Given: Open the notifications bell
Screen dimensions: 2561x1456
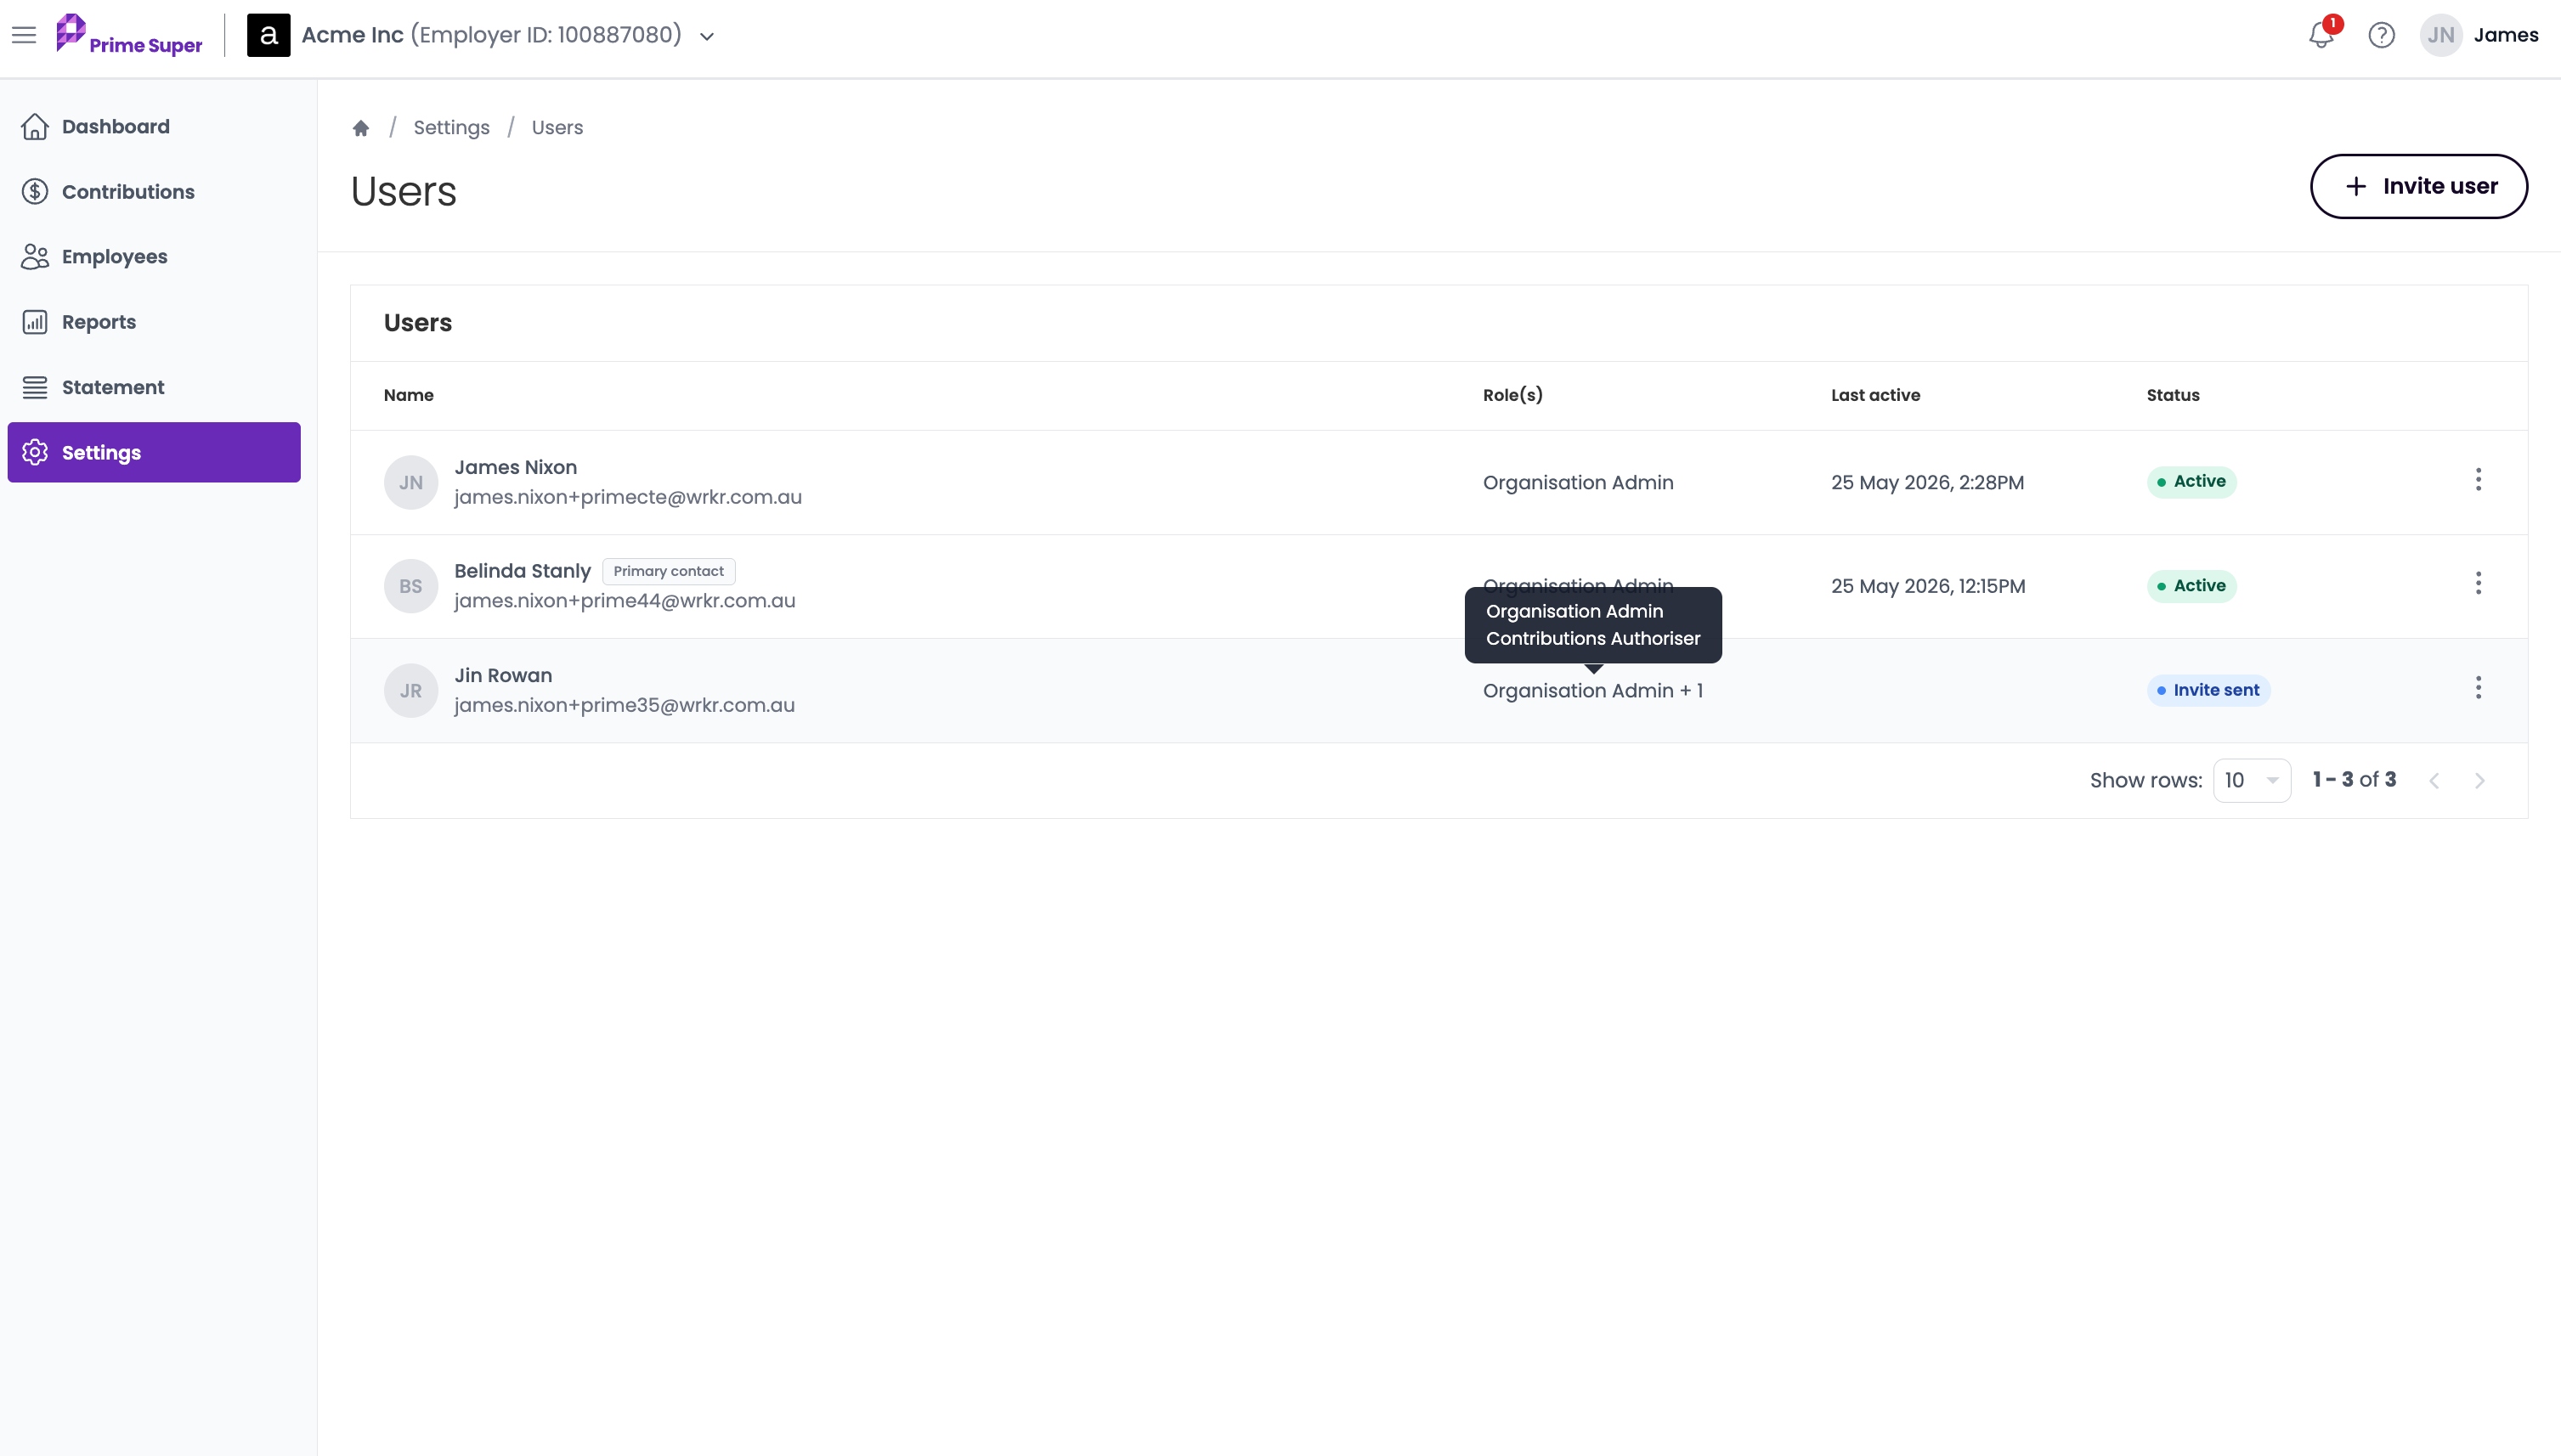Looking at the screenshot, I should 2321,35.
